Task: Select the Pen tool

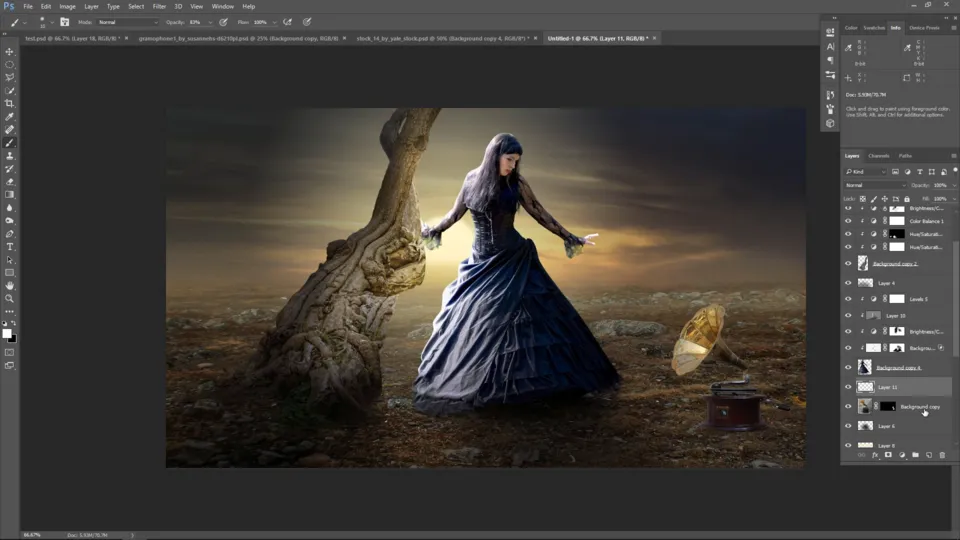Action: 9,234
